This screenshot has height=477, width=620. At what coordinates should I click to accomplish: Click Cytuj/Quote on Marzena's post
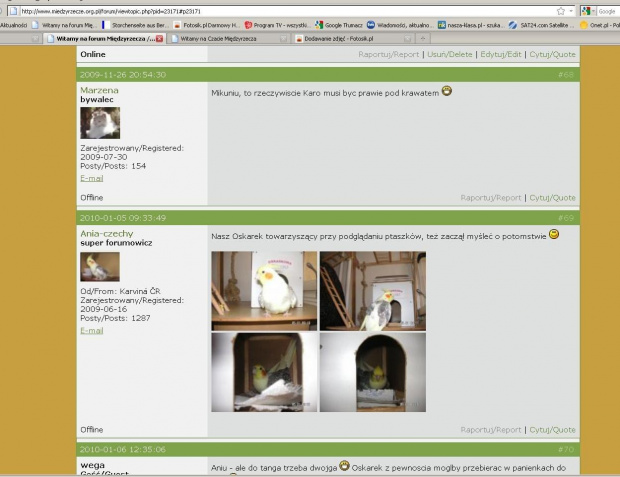tap(552, 198)
